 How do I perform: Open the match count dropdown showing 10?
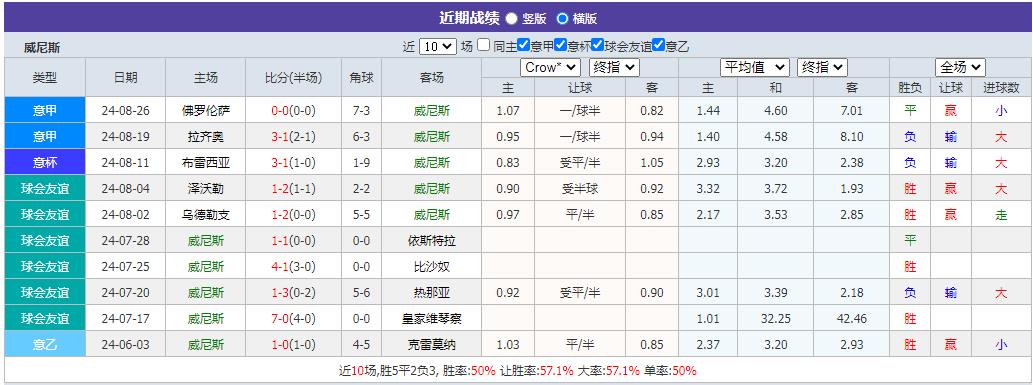coord(437,46)
